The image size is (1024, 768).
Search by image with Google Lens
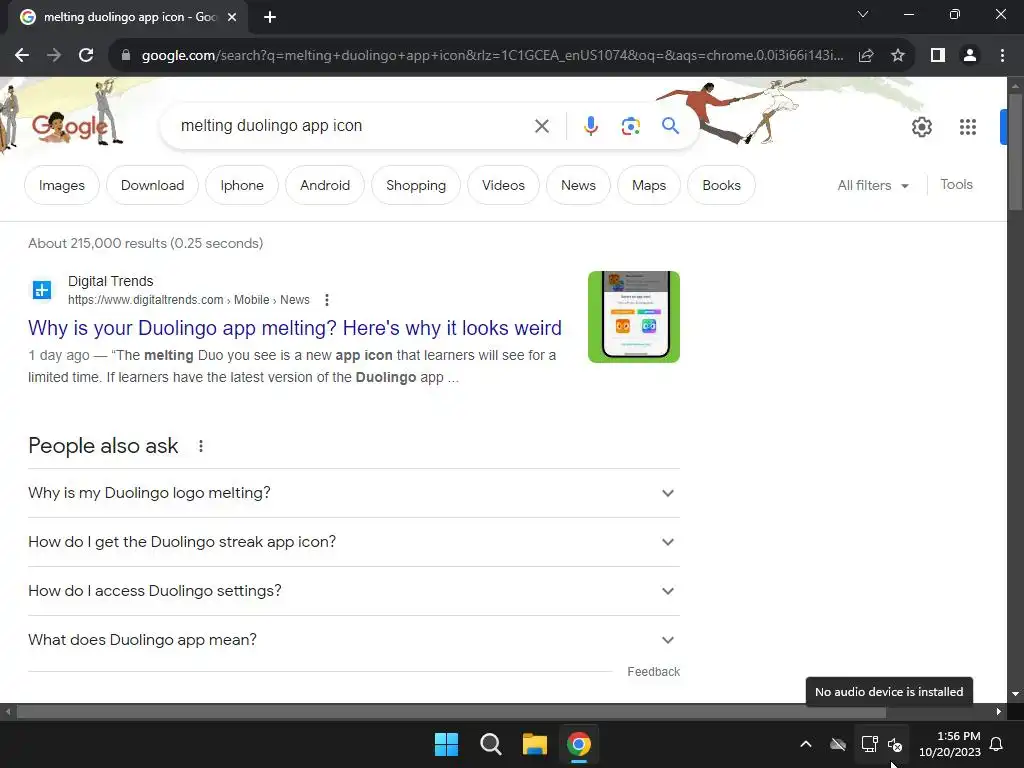pos(630,126)
